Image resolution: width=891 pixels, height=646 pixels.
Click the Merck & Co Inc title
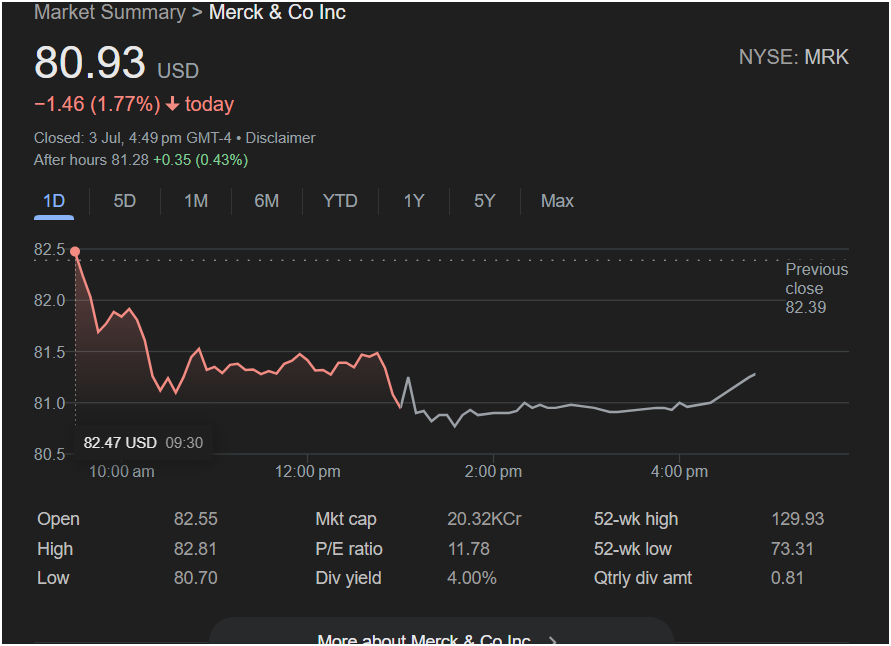(277, 12)
